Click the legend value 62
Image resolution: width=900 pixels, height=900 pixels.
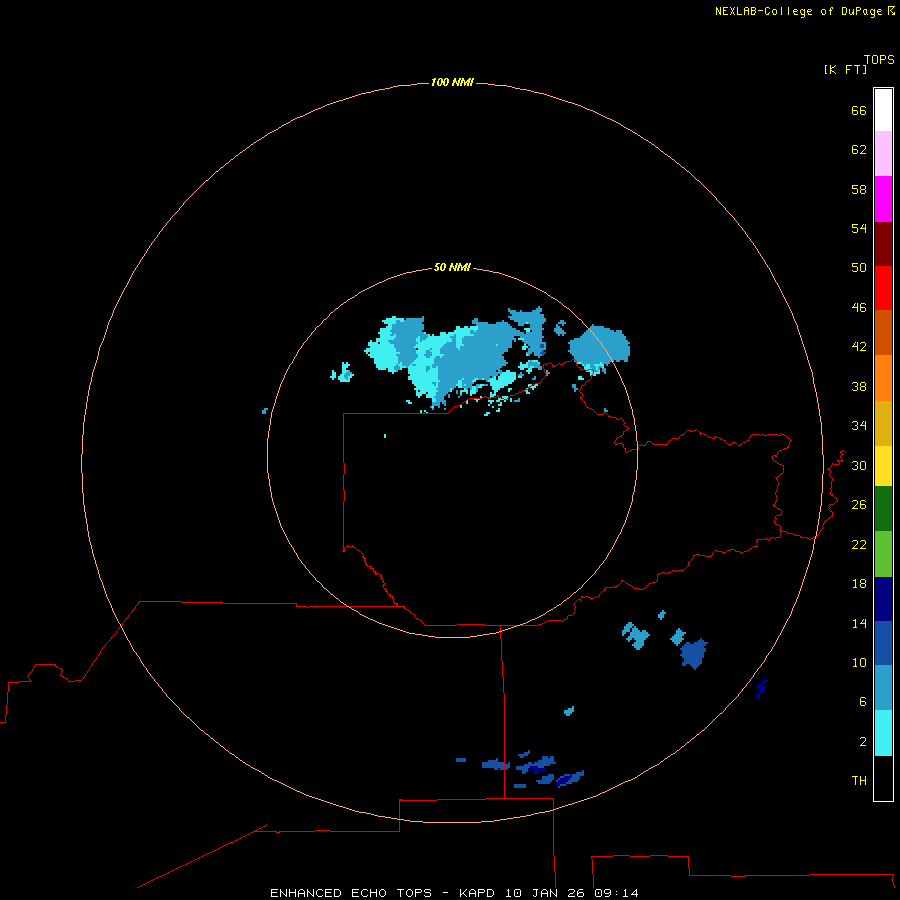point(859,149)
